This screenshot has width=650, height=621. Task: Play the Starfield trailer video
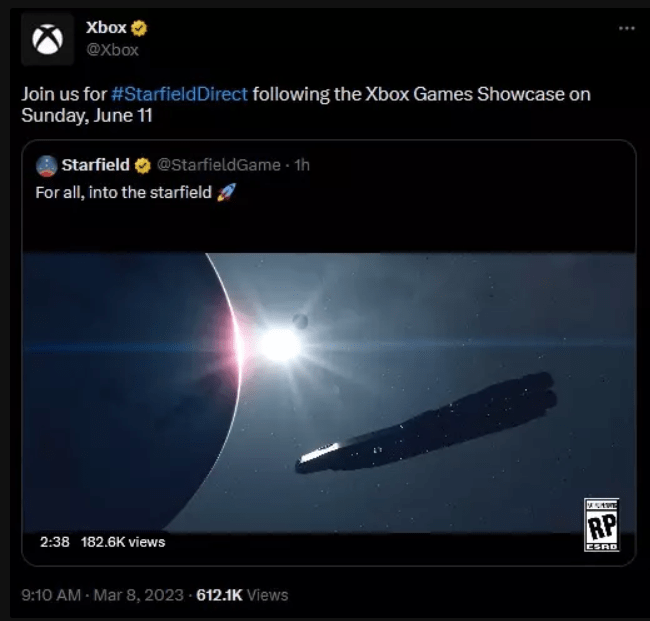click(x=328, y=392)
